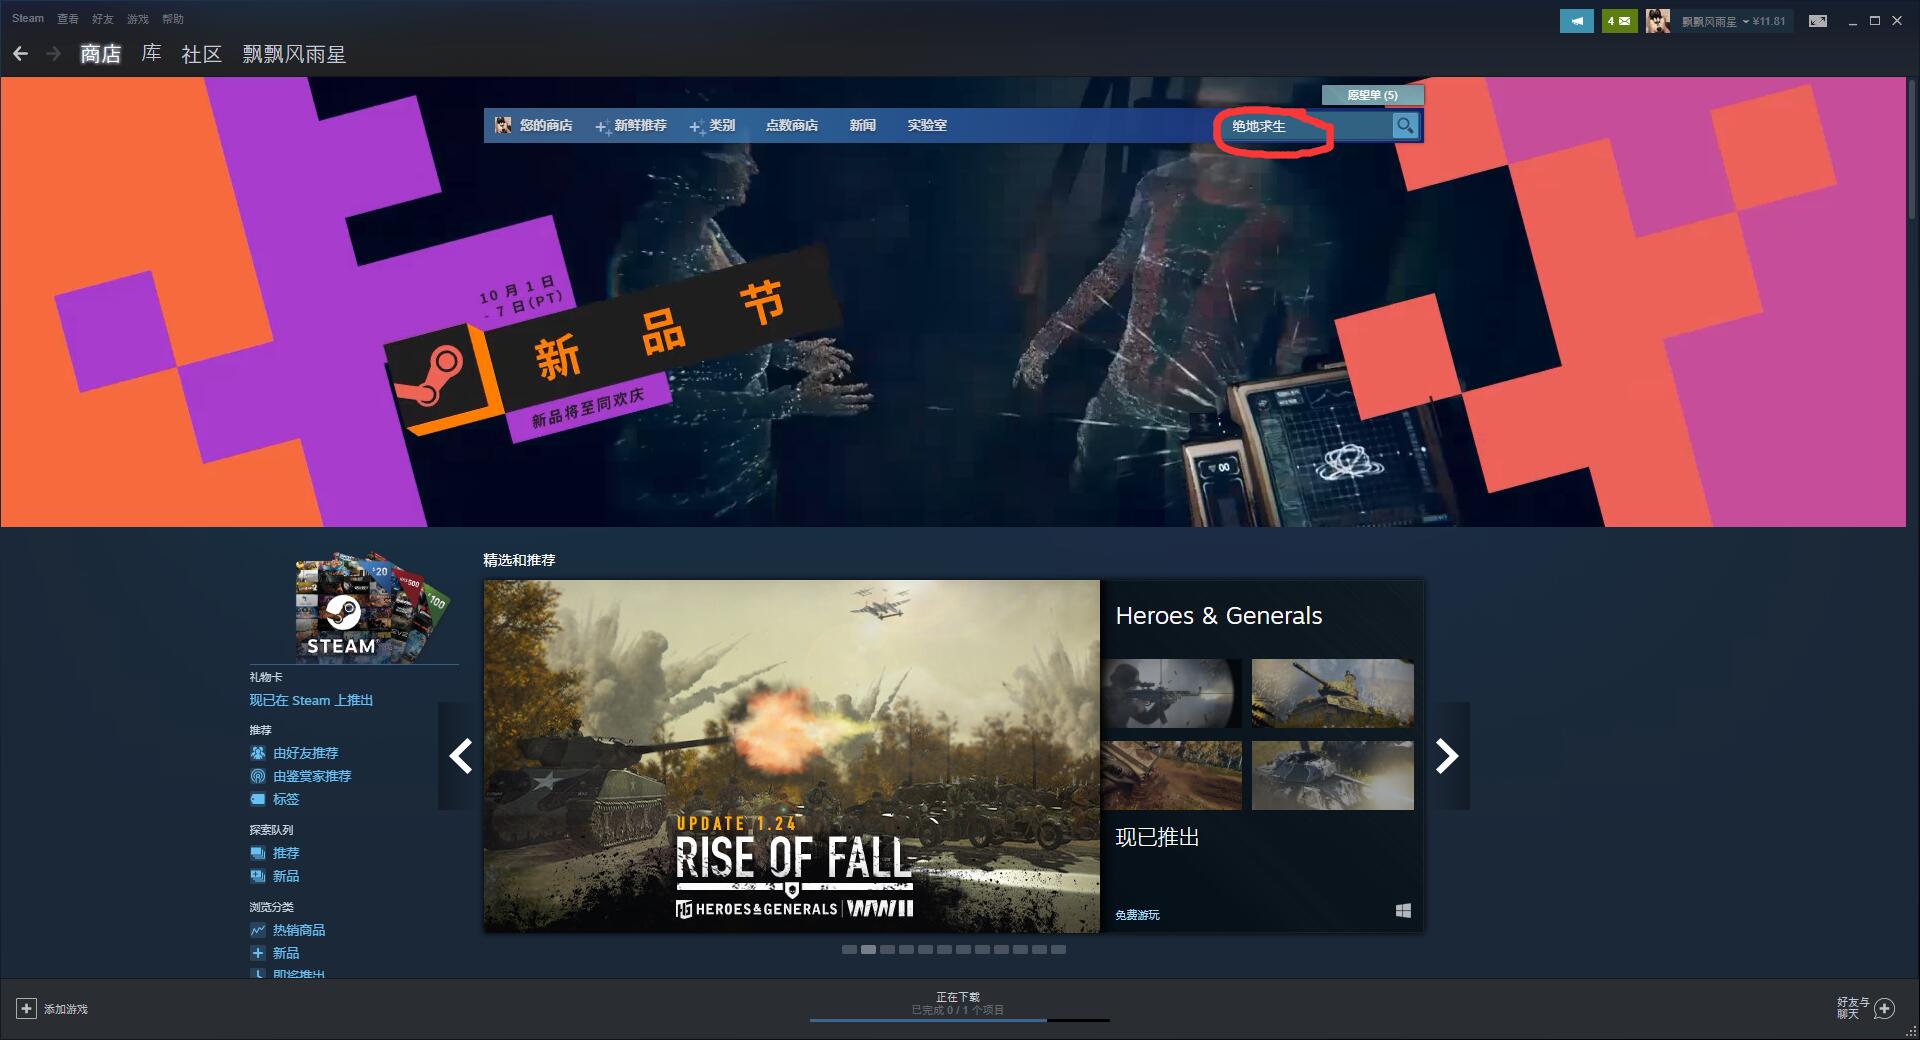The width and height of the screenshot is (1920, 1040).
Task: Open the 正在下载 downloads status
Action: tap(958, 997)
